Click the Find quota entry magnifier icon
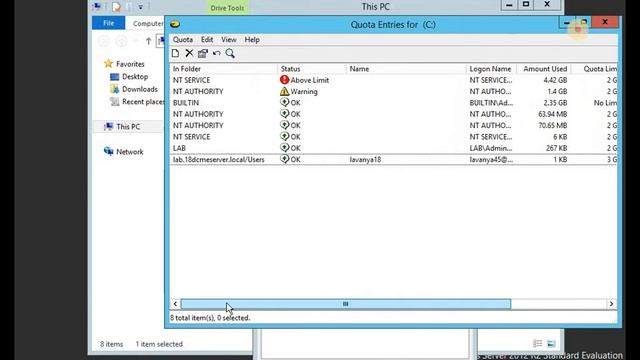Screen dimensions: 640x360 [x=230, y=53]
